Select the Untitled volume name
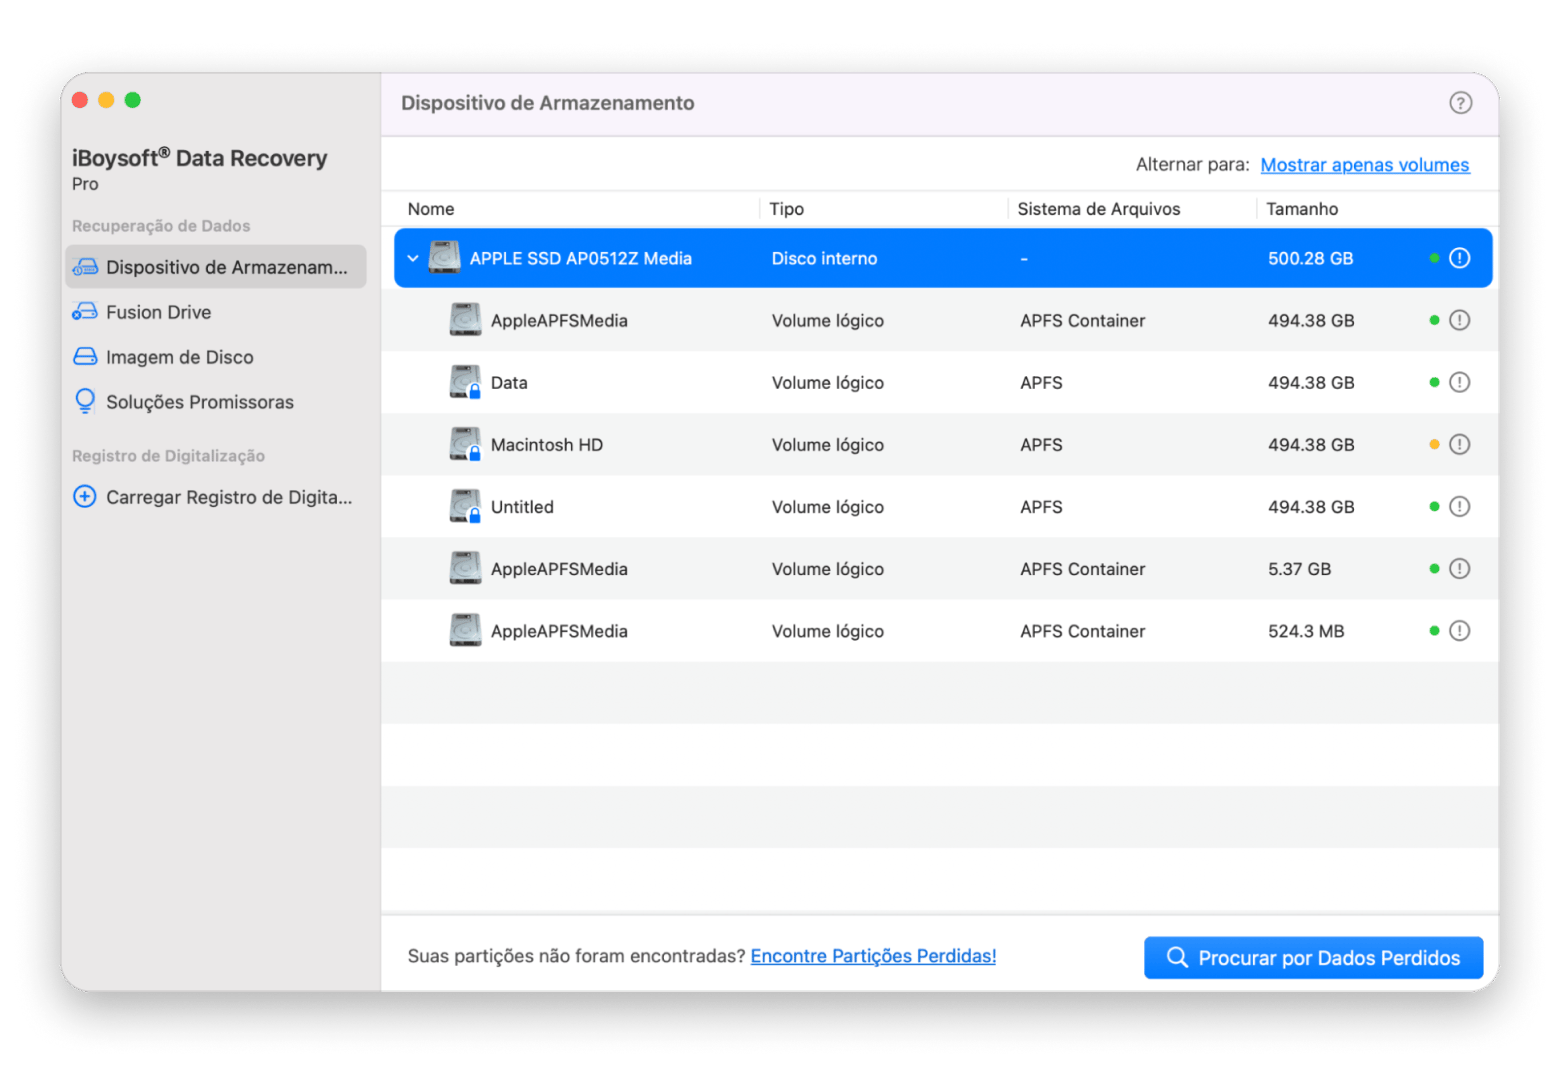Screen dimensions: 1560x1072 [522, 507]
